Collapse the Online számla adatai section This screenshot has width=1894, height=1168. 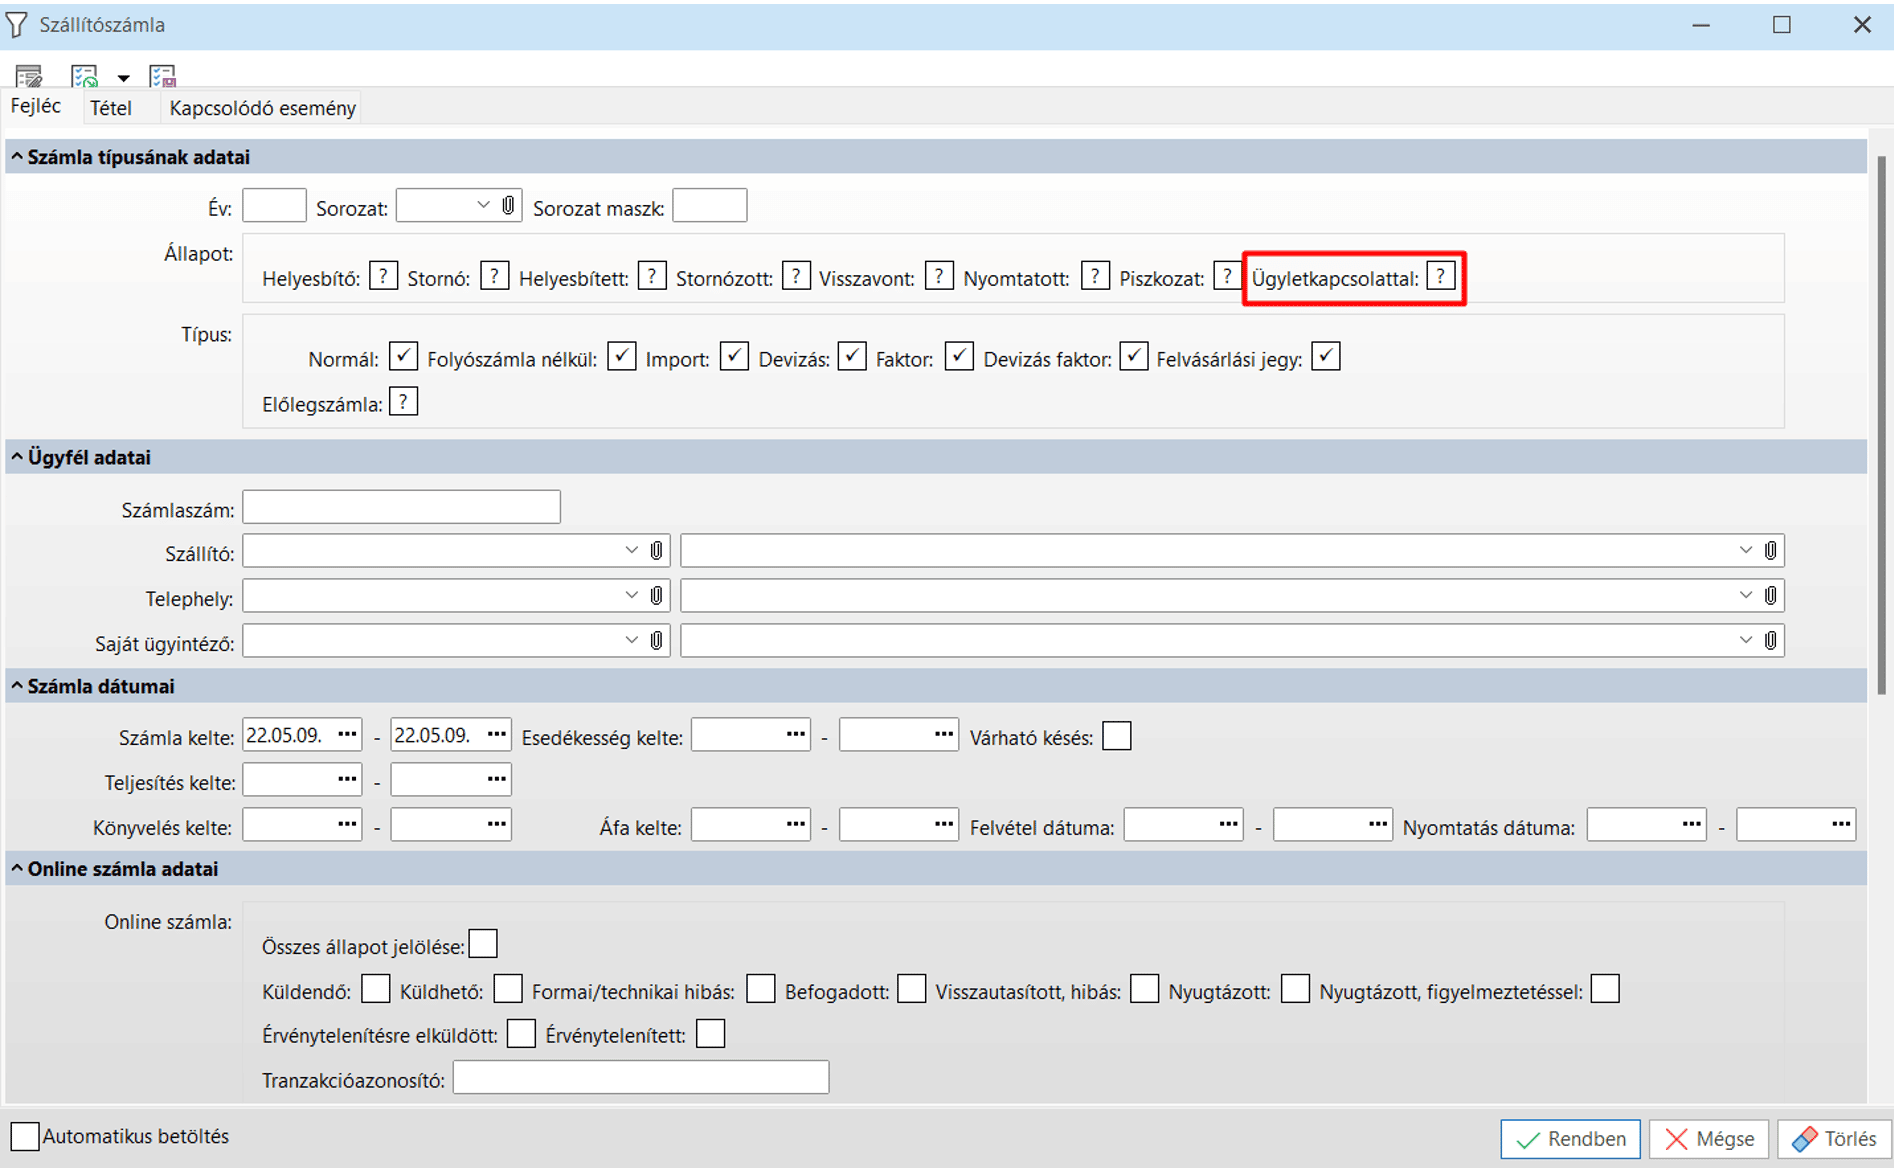pyautogui.click(x=17, y=869)
